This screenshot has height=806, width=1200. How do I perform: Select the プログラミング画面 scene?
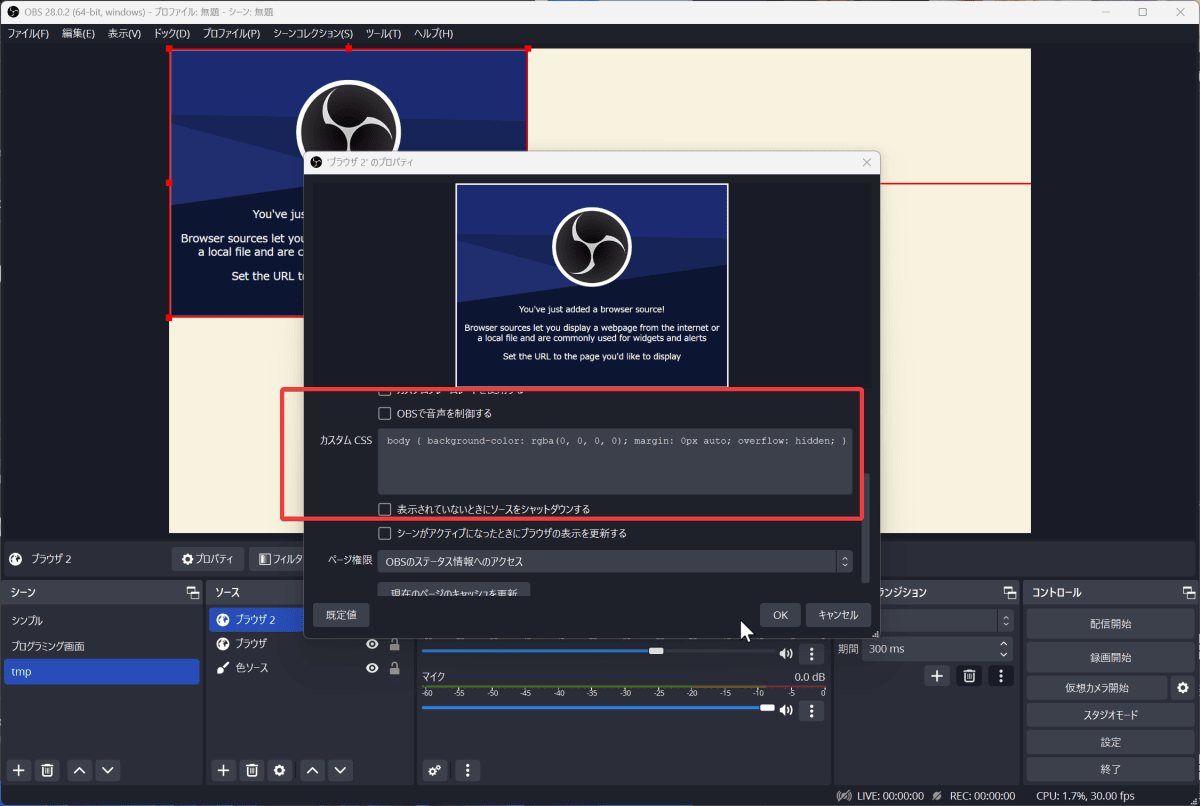(x=101, y=646)
